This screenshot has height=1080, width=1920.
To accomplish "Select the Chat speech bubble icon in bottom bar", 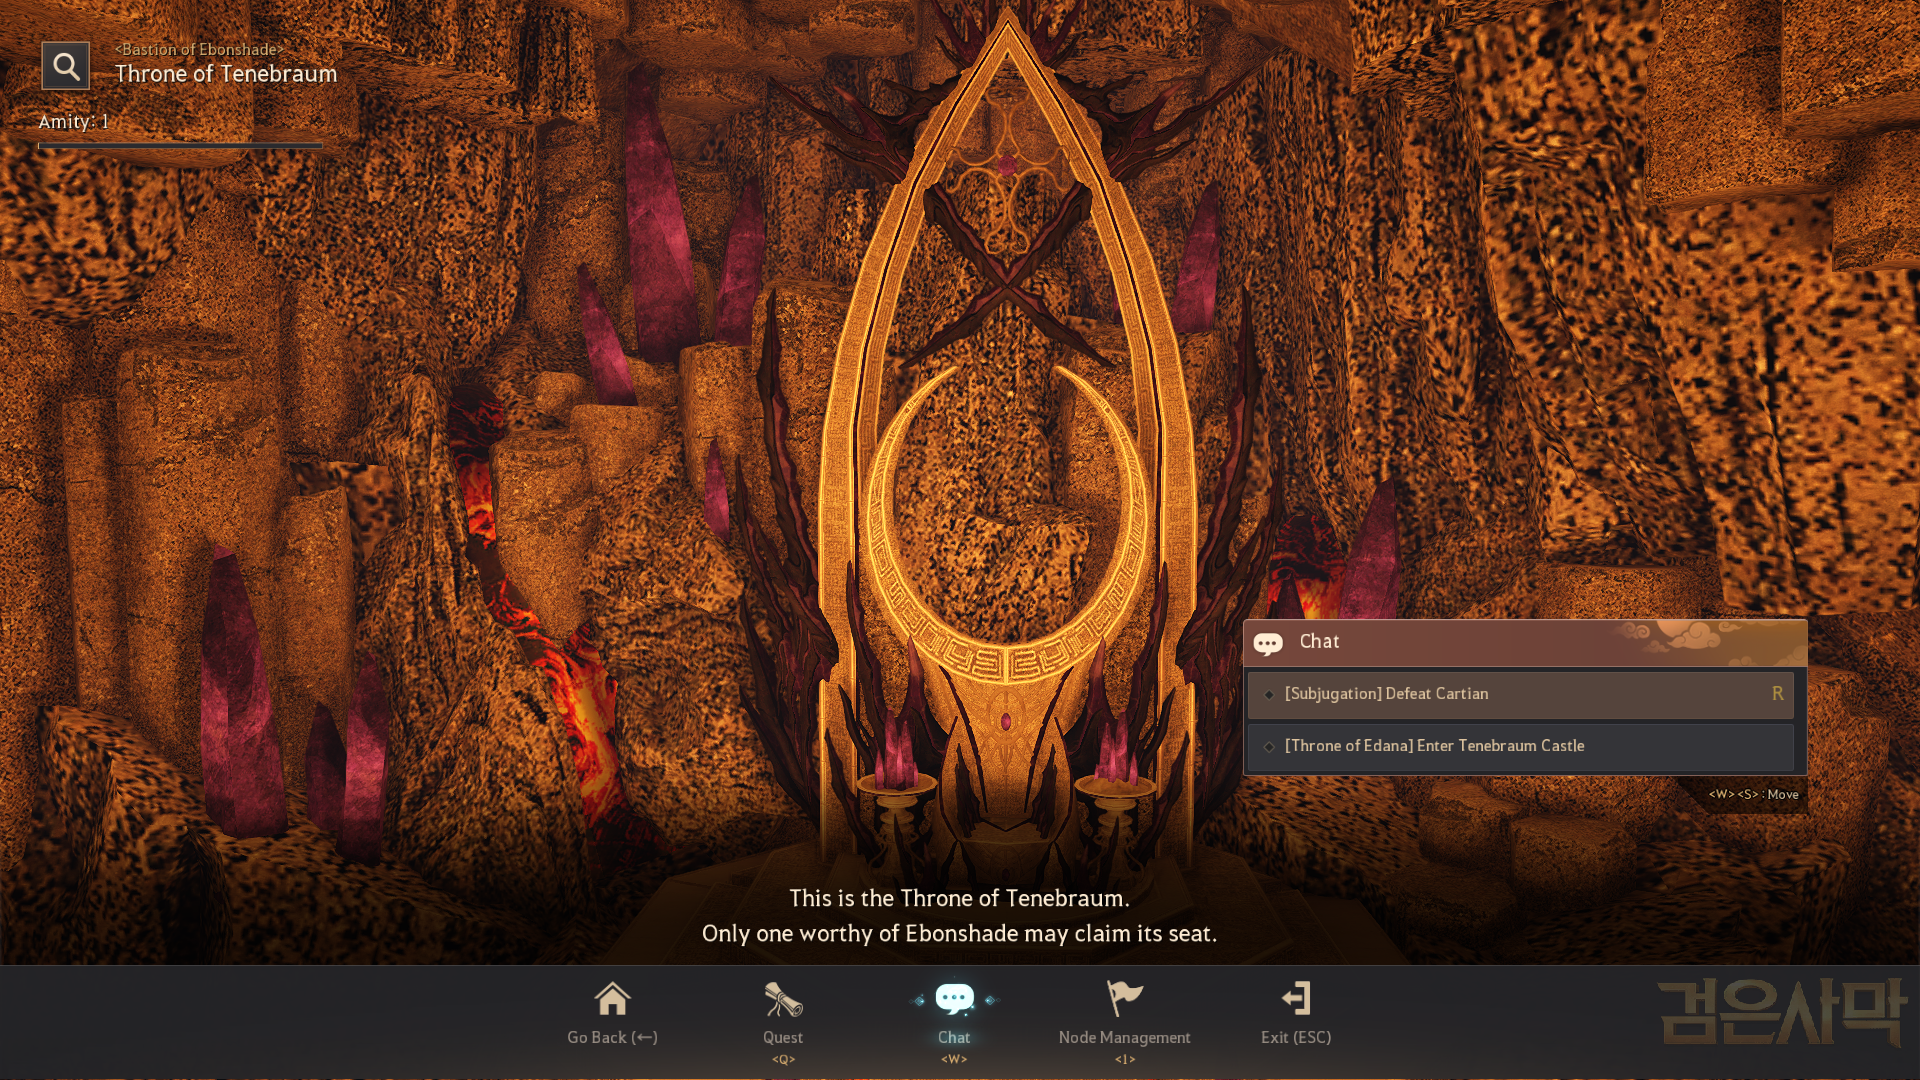I will [954, 998].
